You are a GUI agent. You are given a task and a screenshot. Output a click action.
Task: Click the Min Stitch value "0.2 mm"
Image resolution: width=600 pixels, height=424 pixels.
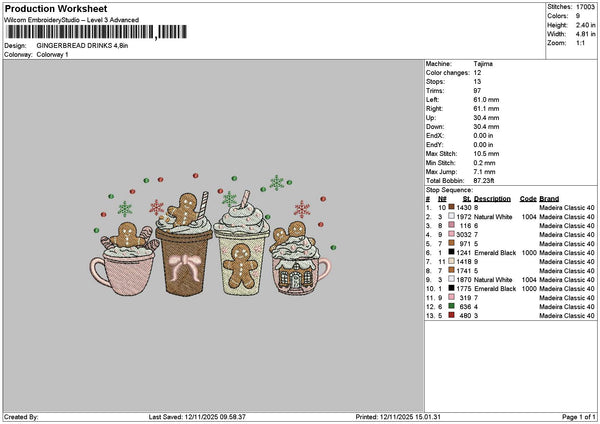tap(483, 163)
